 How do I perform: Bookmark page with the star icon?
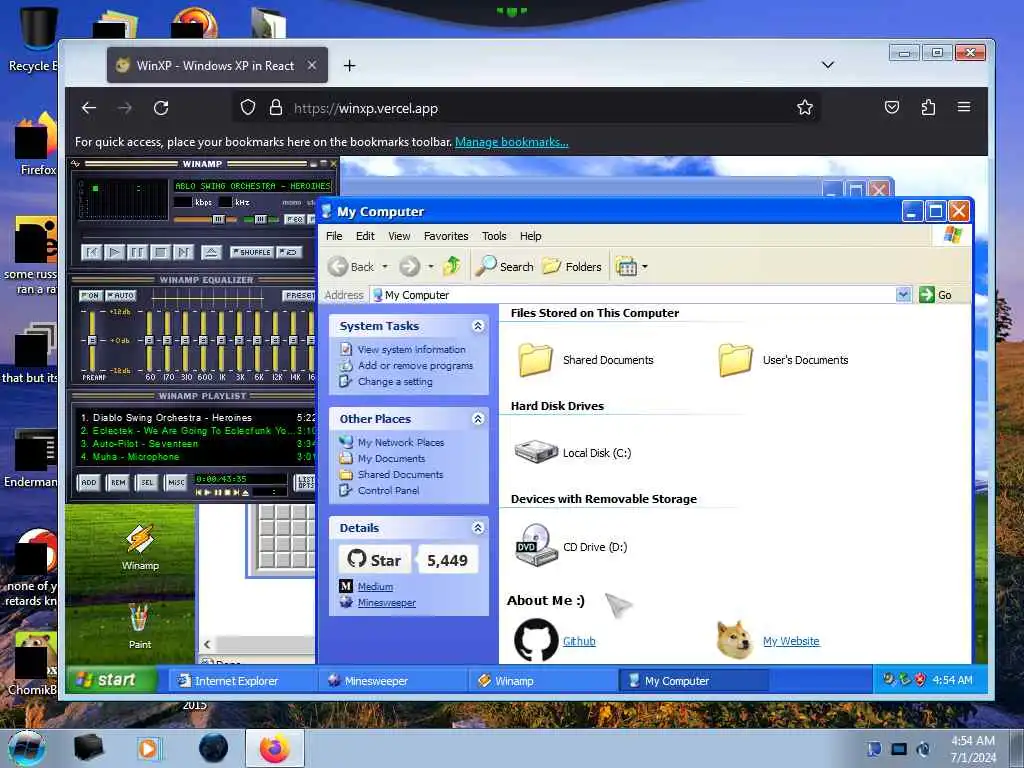805,108
